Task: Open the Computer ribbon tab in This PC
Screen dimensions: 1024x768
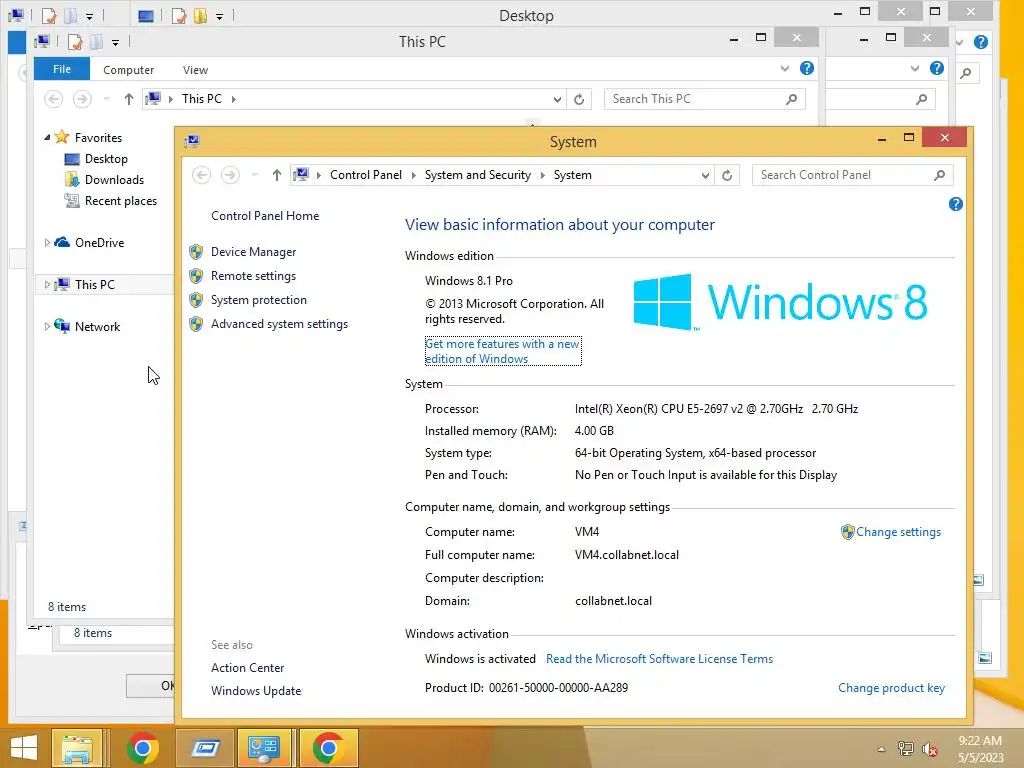Action: pyautogui.click(x=129, y=70)
